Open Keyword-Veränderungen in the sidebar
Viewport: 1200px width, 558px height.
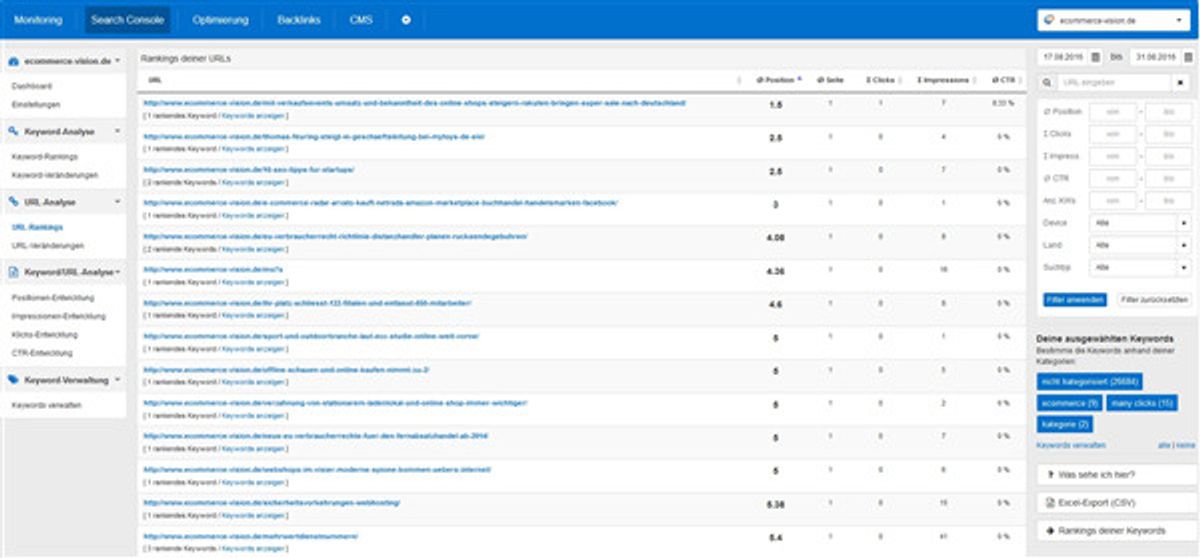tap(54, 175)
